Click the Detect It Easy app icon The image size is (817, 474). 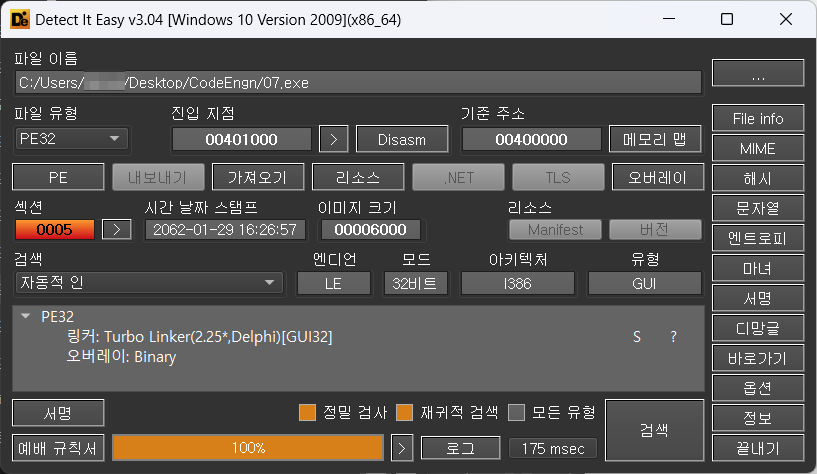[20, 20]
